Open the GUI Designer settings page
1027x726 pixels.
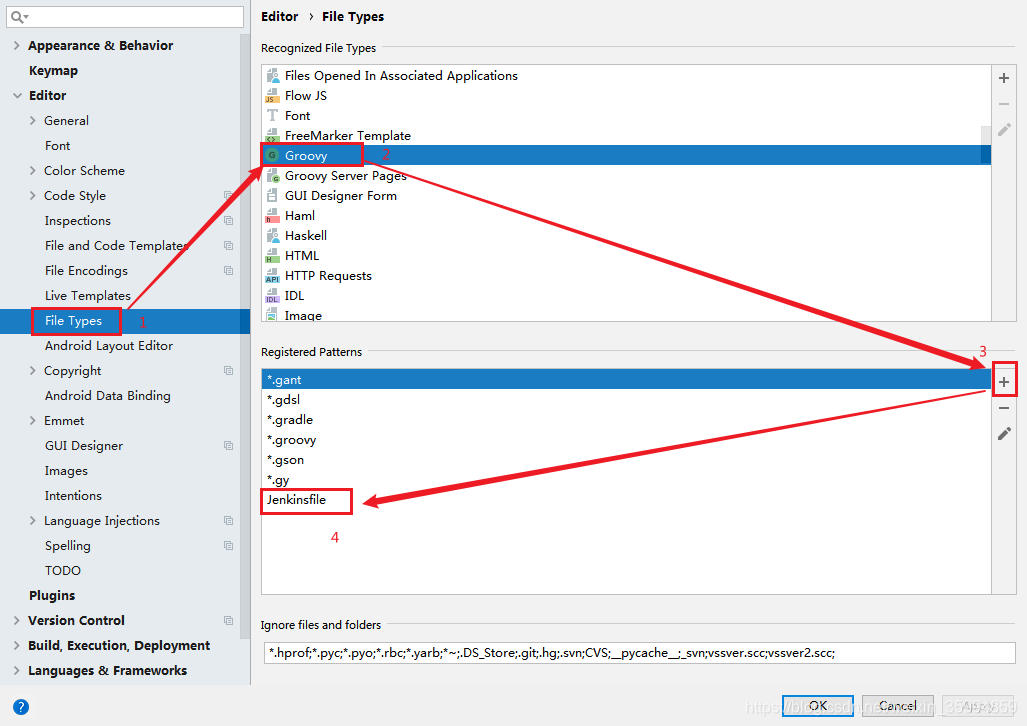tap(84, 446)
